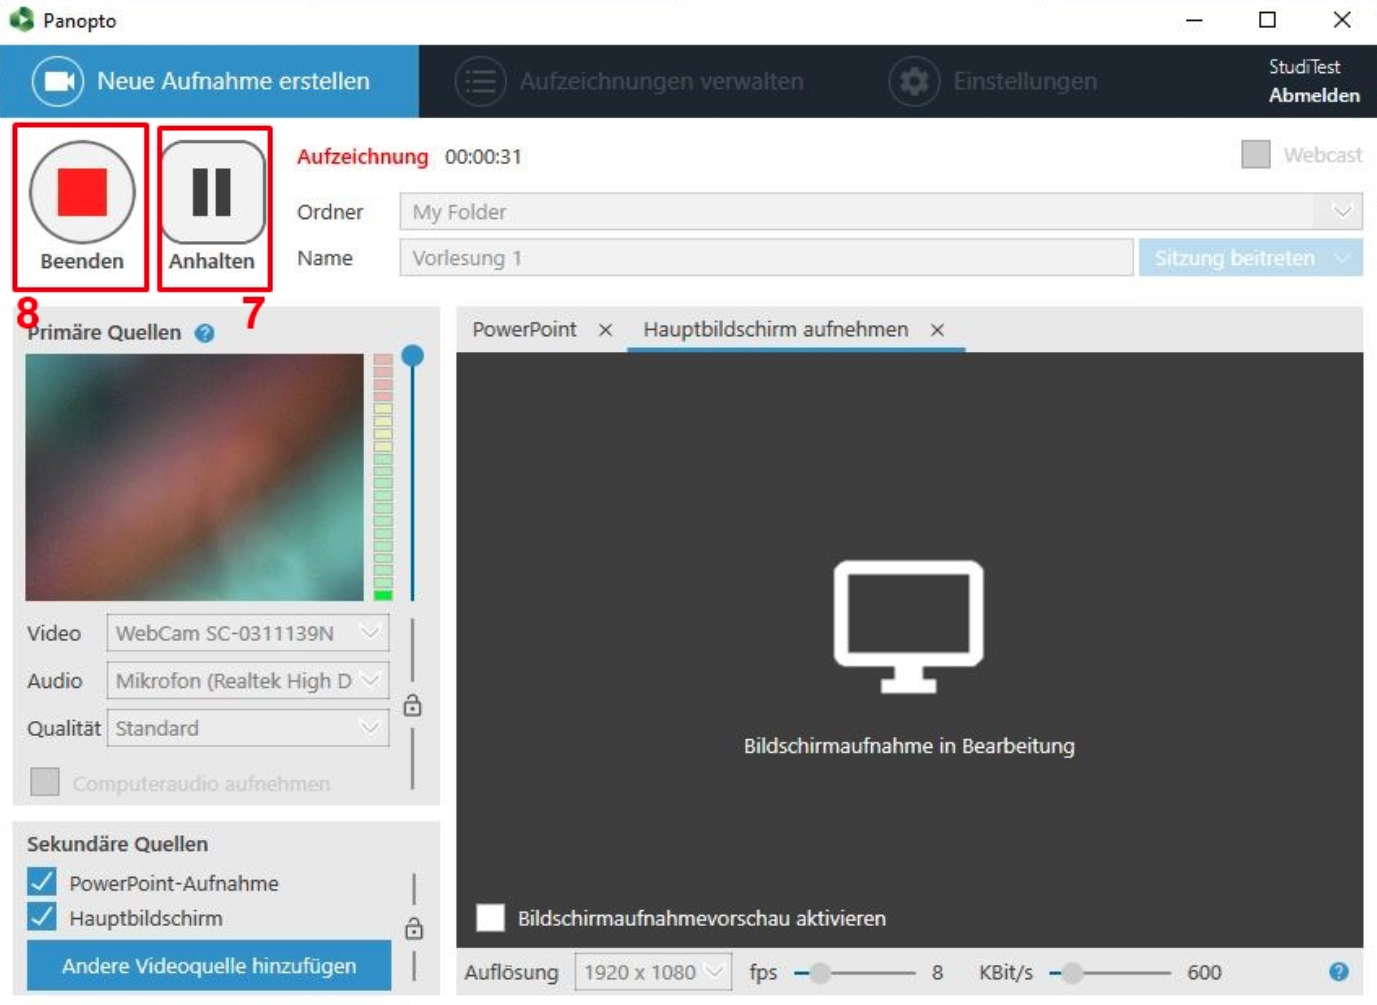Close the PowerPoint tab
Image resolution: width=1377 pixels, height=1005 pixels.
(x=605, y=330)
